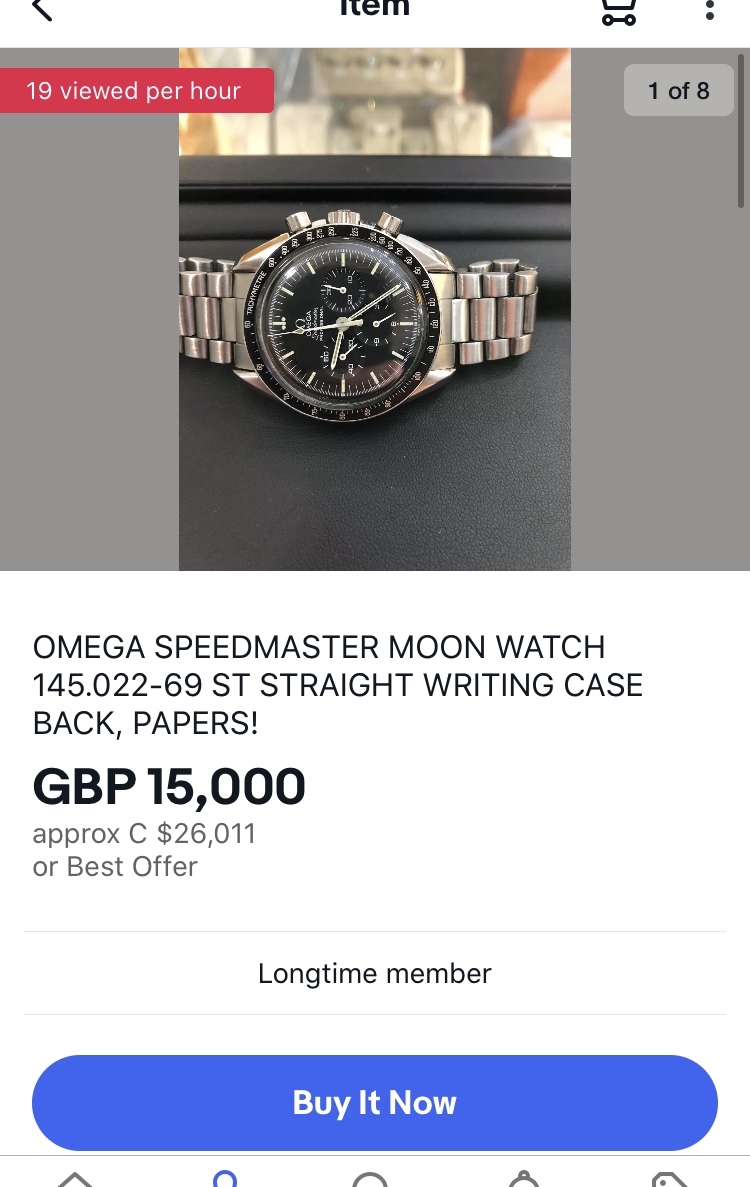The width and height of the screenshot is (750, 1187).
Task: Open the Selling tag tab
Action: (670, 1178)
